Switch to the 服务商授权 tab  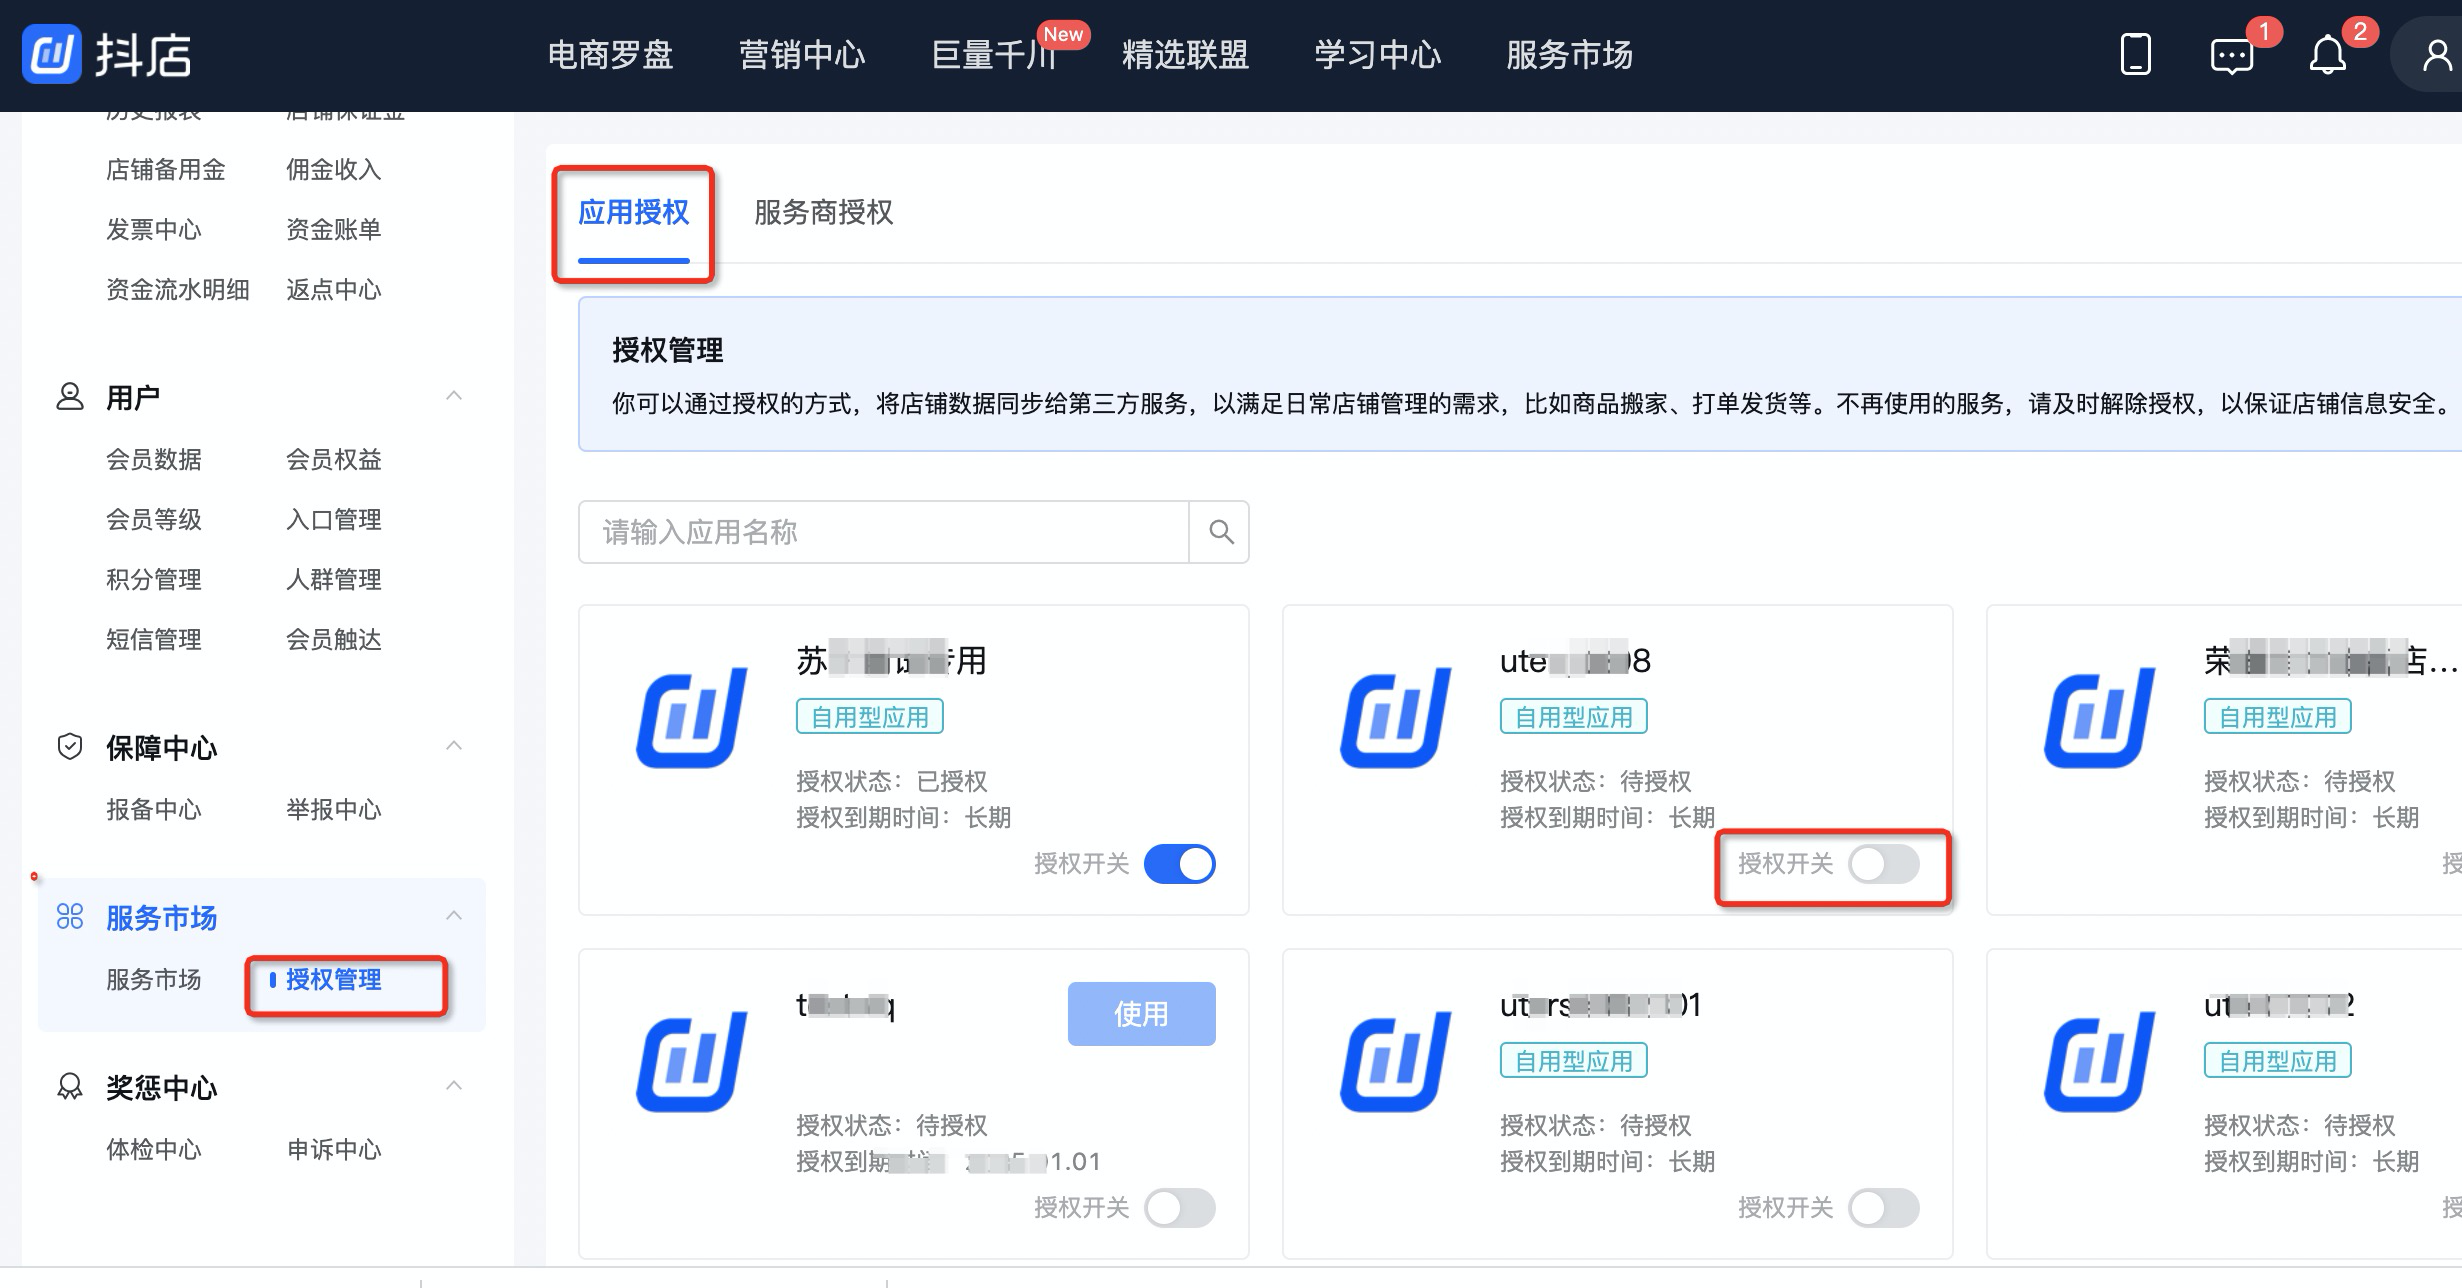click(823, 212)
